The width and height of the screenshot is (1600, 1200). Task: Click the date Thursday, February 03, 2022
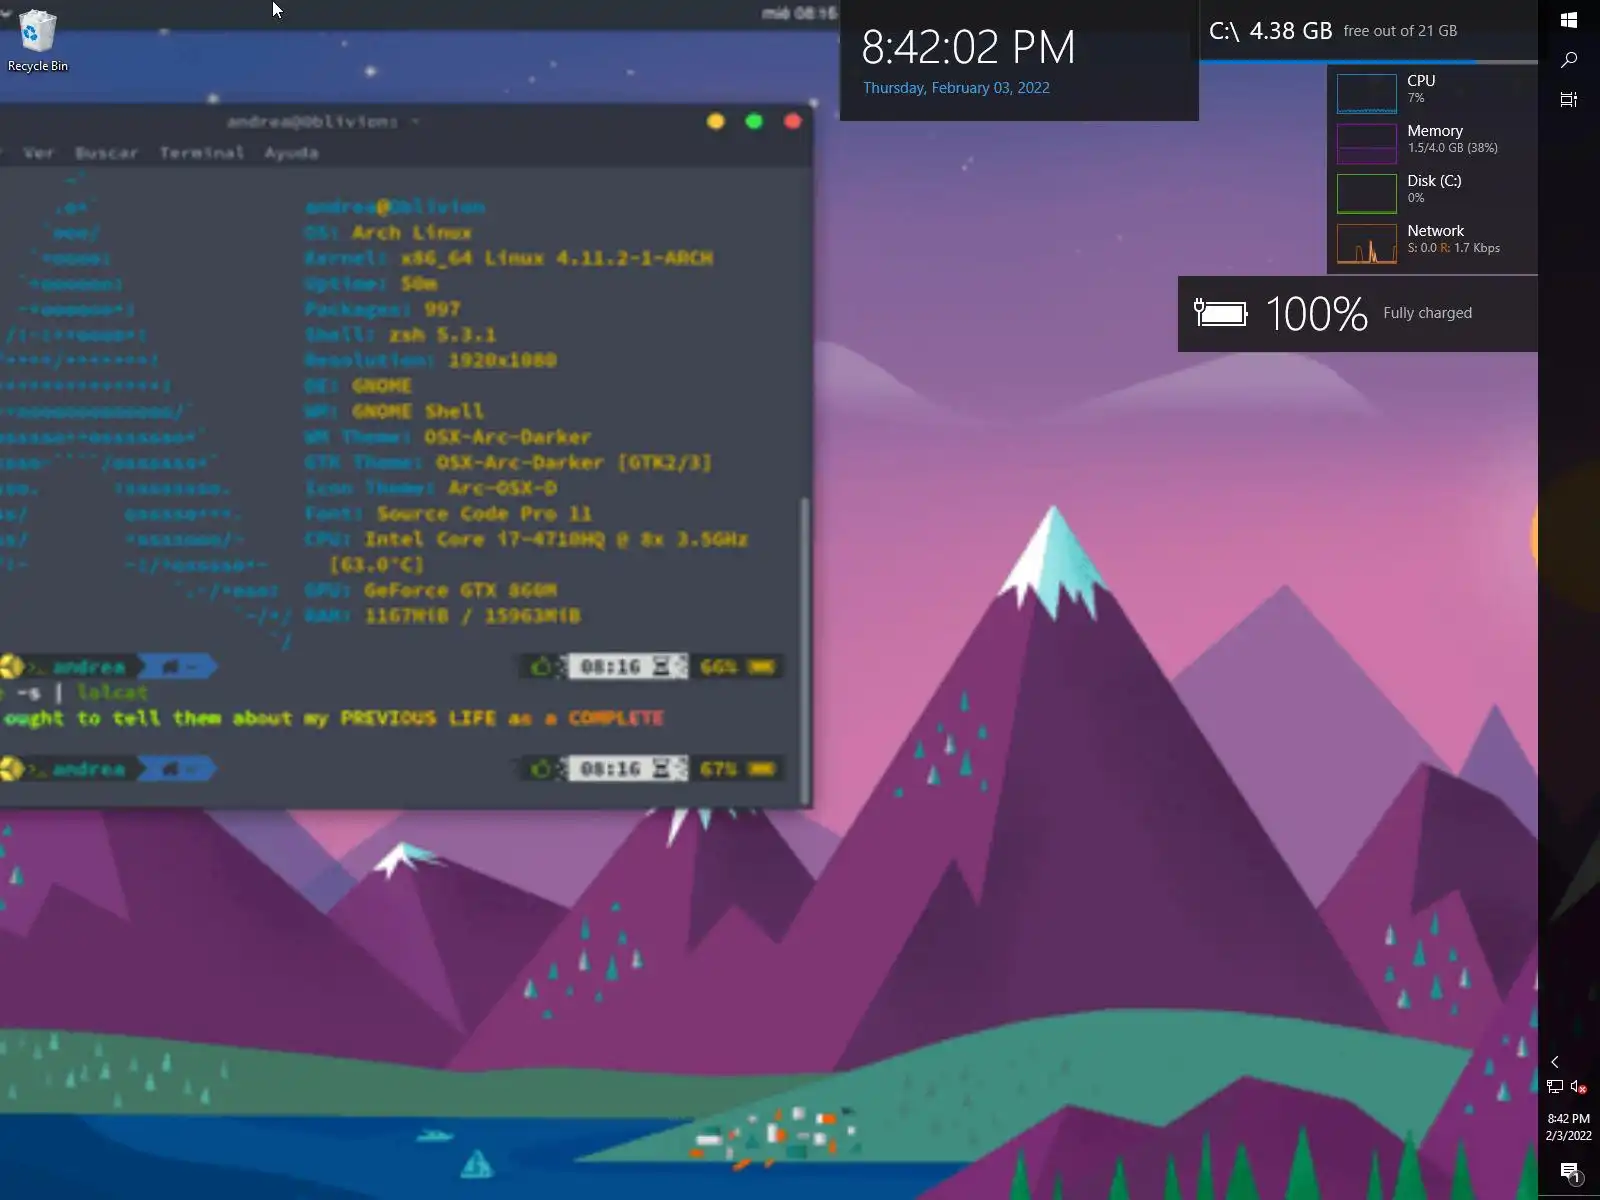(x=956, y=88)
